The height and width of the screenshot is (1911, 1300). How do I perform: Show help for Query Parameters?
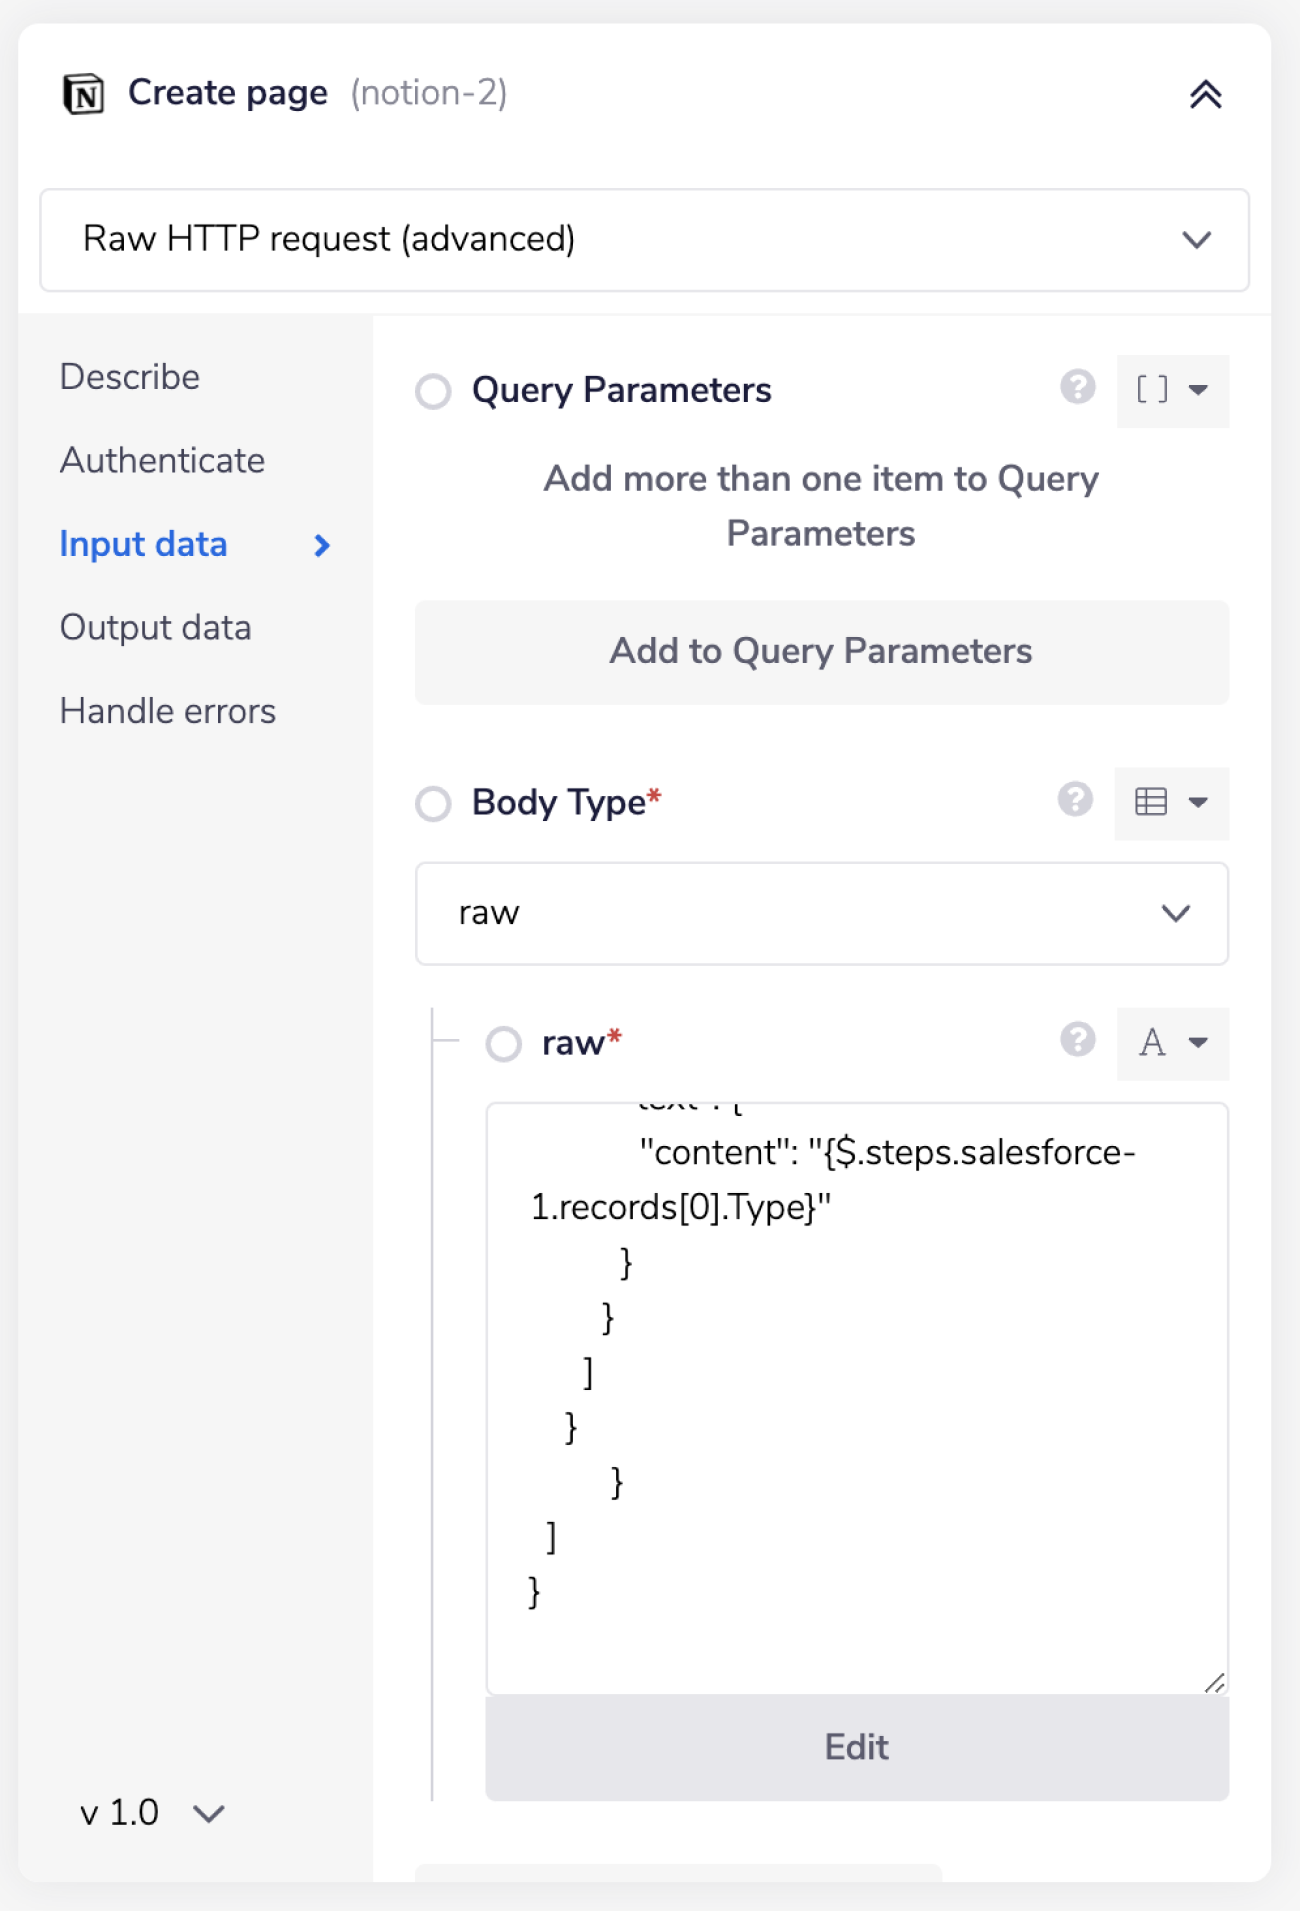tap(1077, 387)
